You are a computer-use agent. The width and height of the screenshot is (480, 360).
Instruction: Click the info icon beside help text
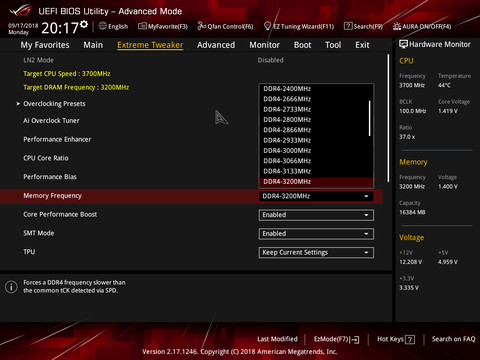[x=11, y=287]
